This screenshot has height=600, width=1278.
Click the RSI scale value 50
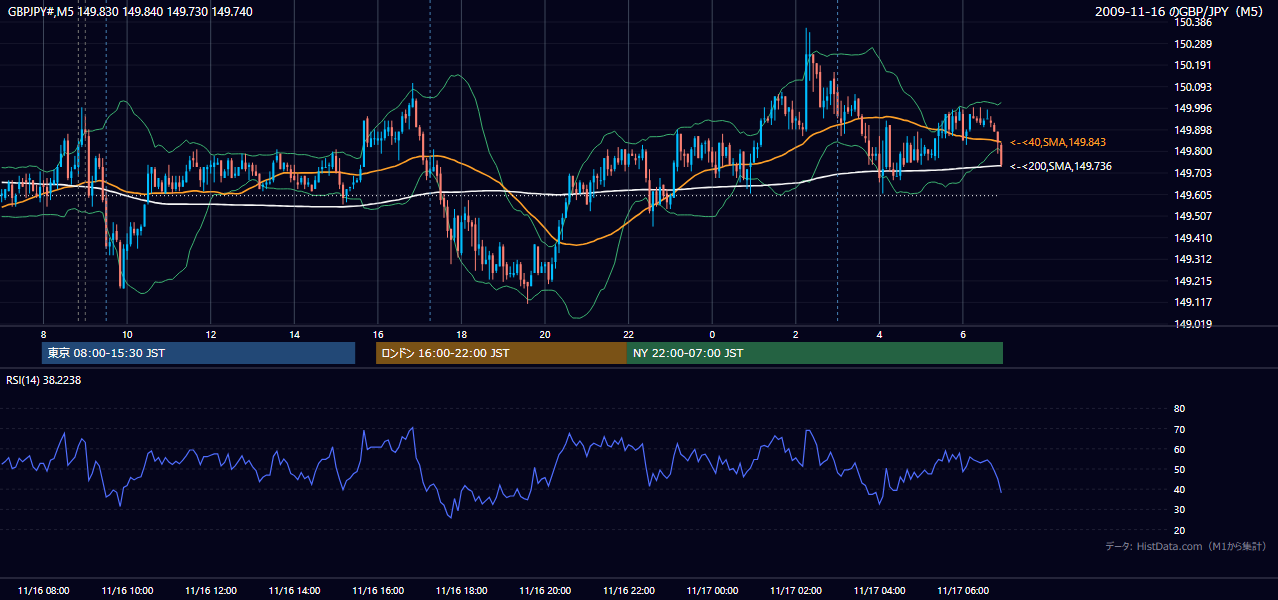1179,469
